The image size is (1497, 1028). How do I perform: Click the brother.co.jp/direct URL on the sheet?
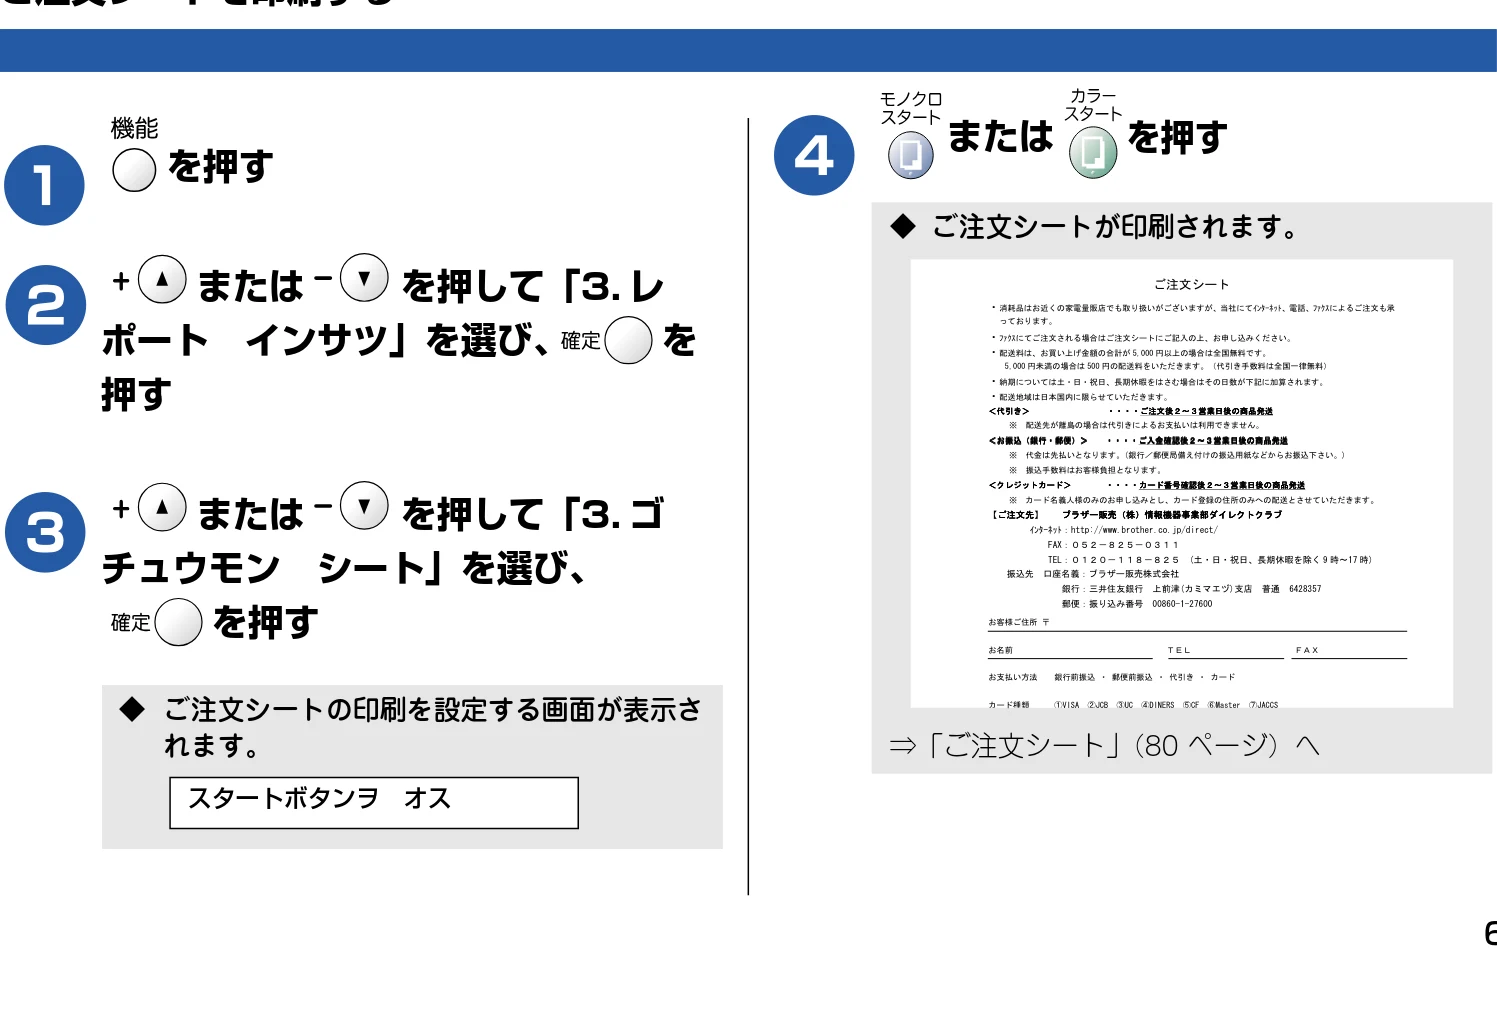point(1144,530)
